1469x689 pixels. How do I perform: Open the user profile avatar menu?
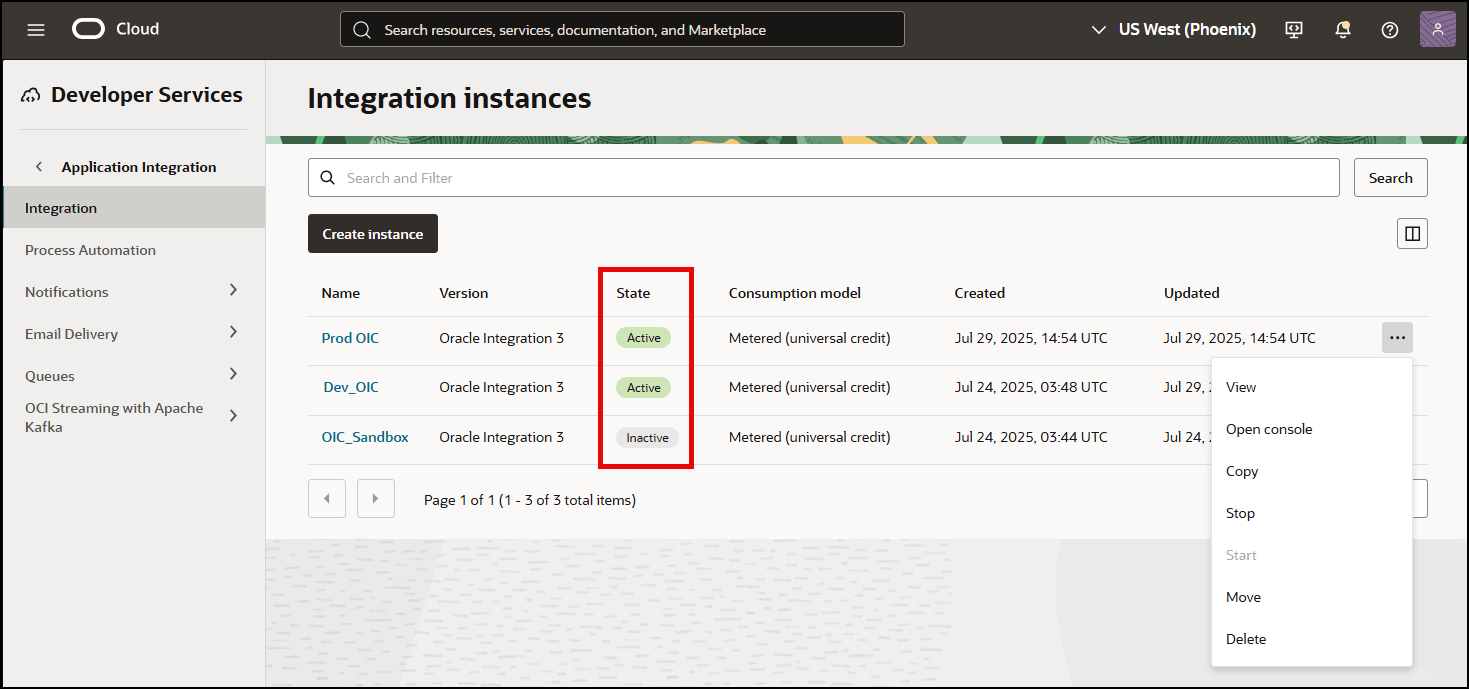[x=1437, y=29]
